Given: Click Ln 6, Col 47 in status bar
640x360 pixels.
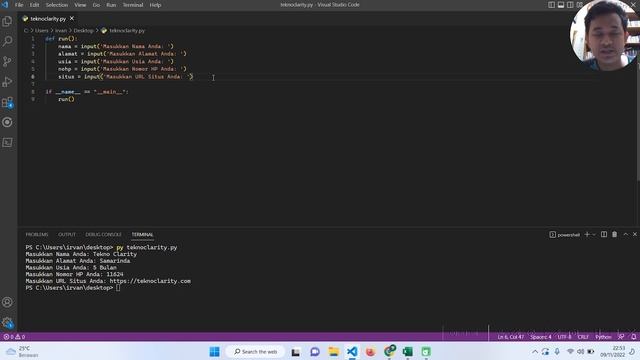Looking at the screenshot, I should coord(511,337).
